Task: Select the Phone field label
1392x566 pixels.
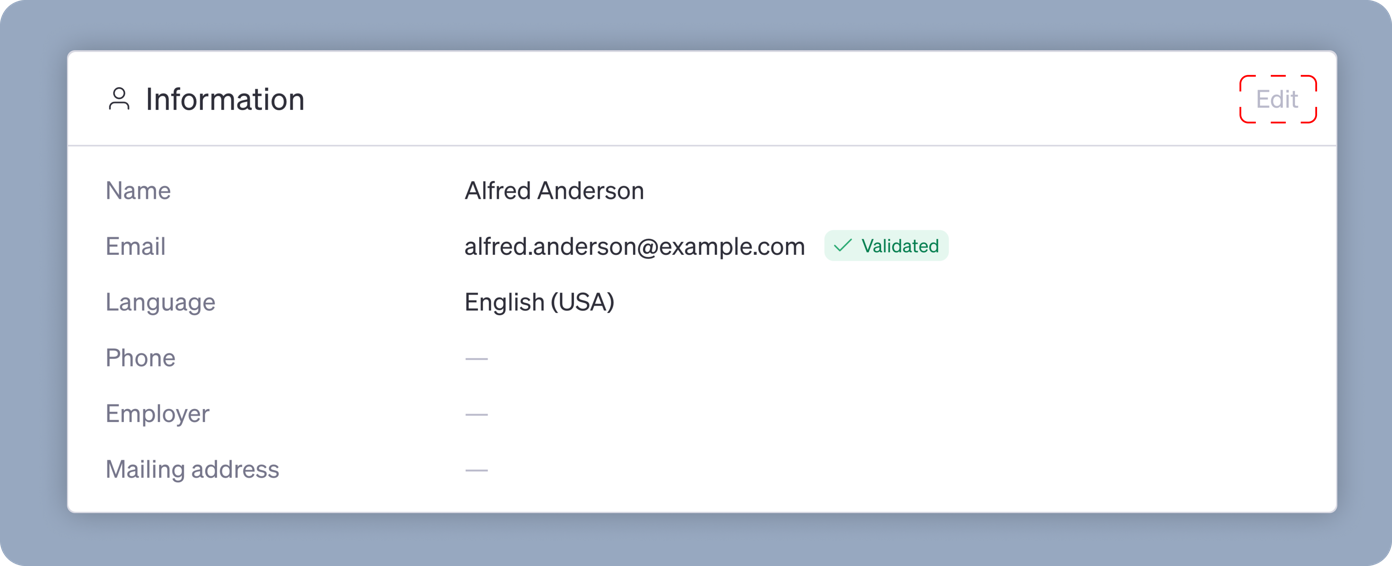Action: [x=140, y=358]
